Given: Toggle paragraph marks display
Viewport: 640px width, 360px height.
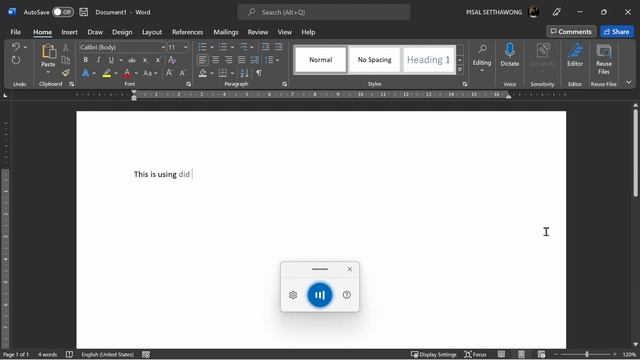Looking at the screenshot, I should (259, 73).
